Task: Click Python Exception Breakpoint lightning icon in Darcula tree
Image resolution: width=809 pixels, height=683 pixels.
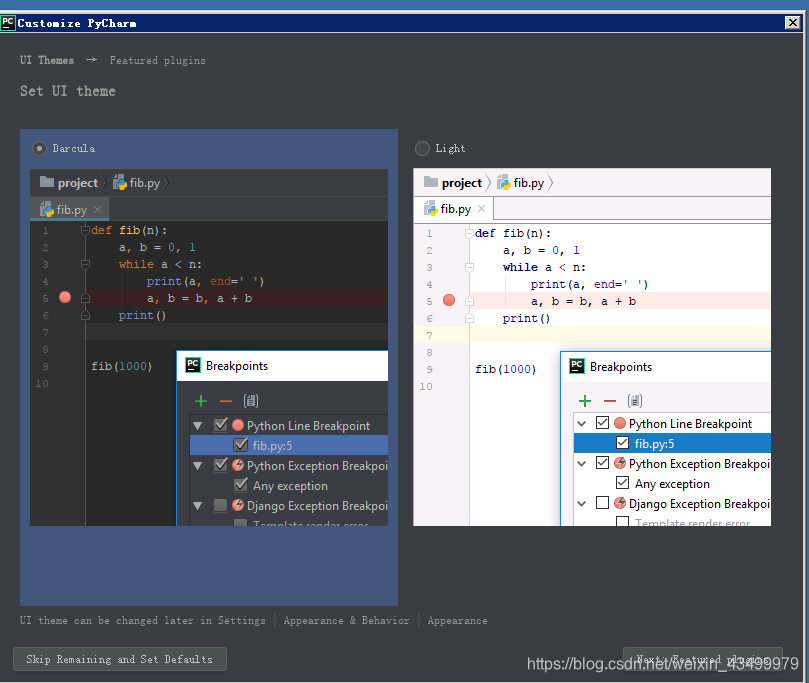Action: [x=238, y=465]
